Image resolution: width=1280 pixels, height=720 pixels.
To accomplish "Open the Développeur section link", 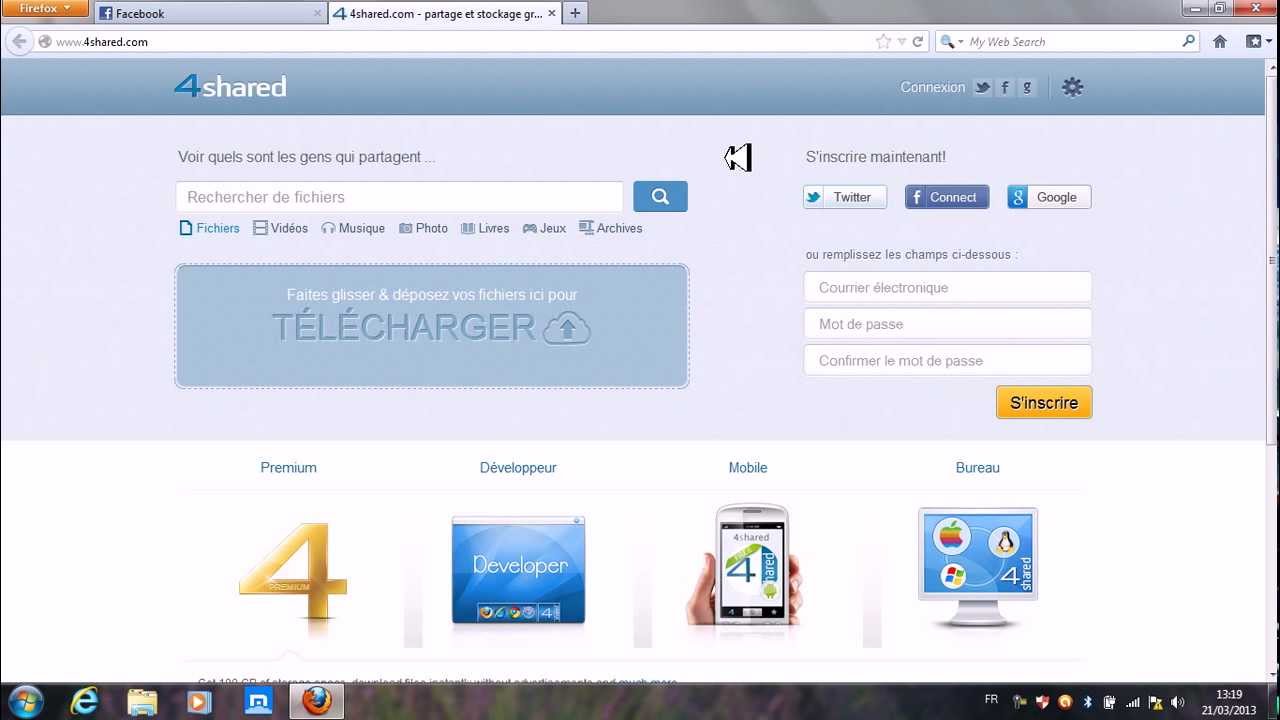I will 518,467.
